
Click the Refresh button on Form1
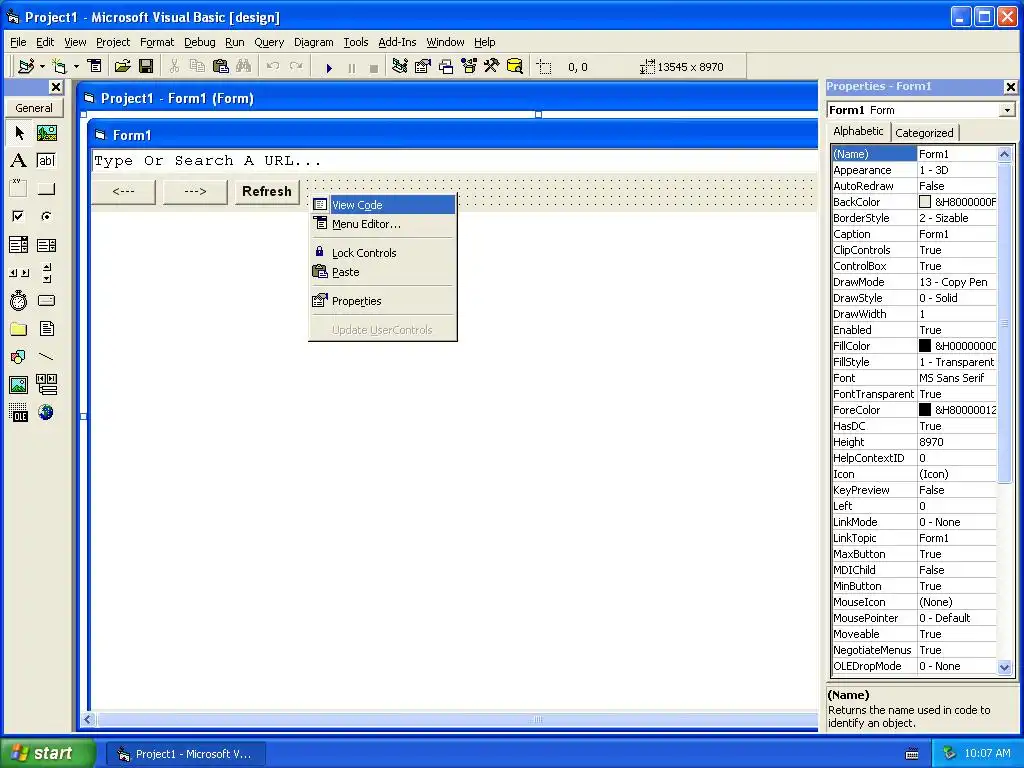tap(266, 191)
